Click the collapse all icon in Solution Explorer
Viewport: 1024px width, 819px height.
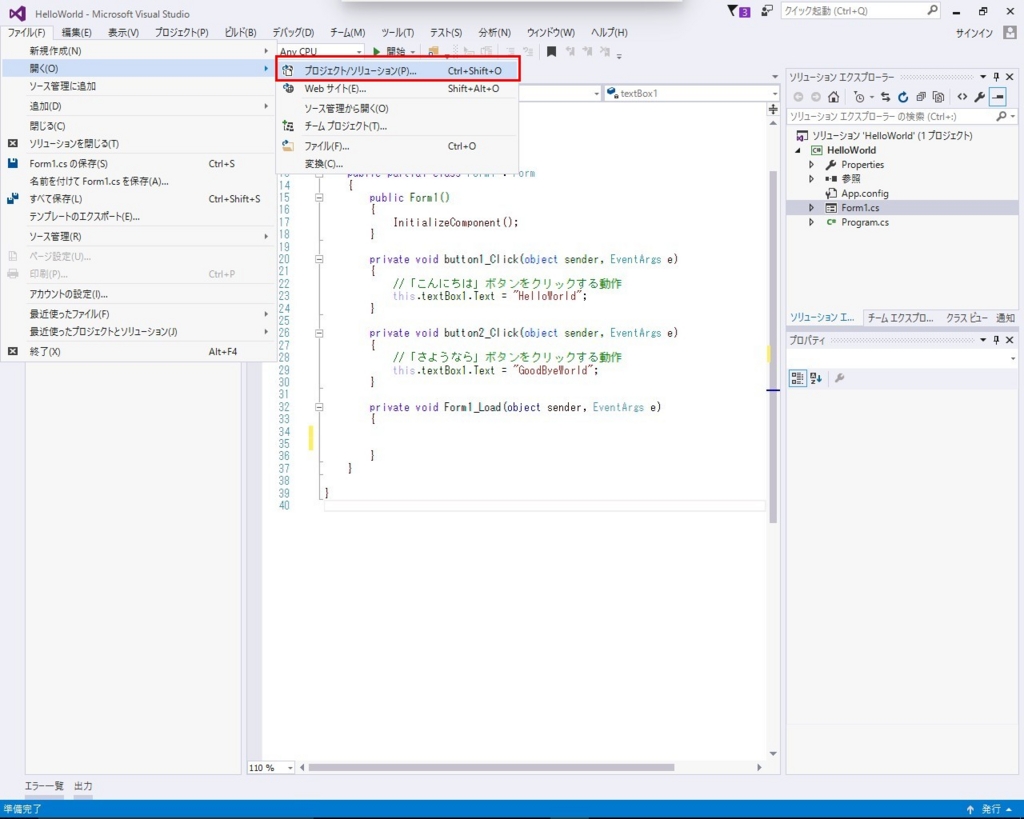921,97
